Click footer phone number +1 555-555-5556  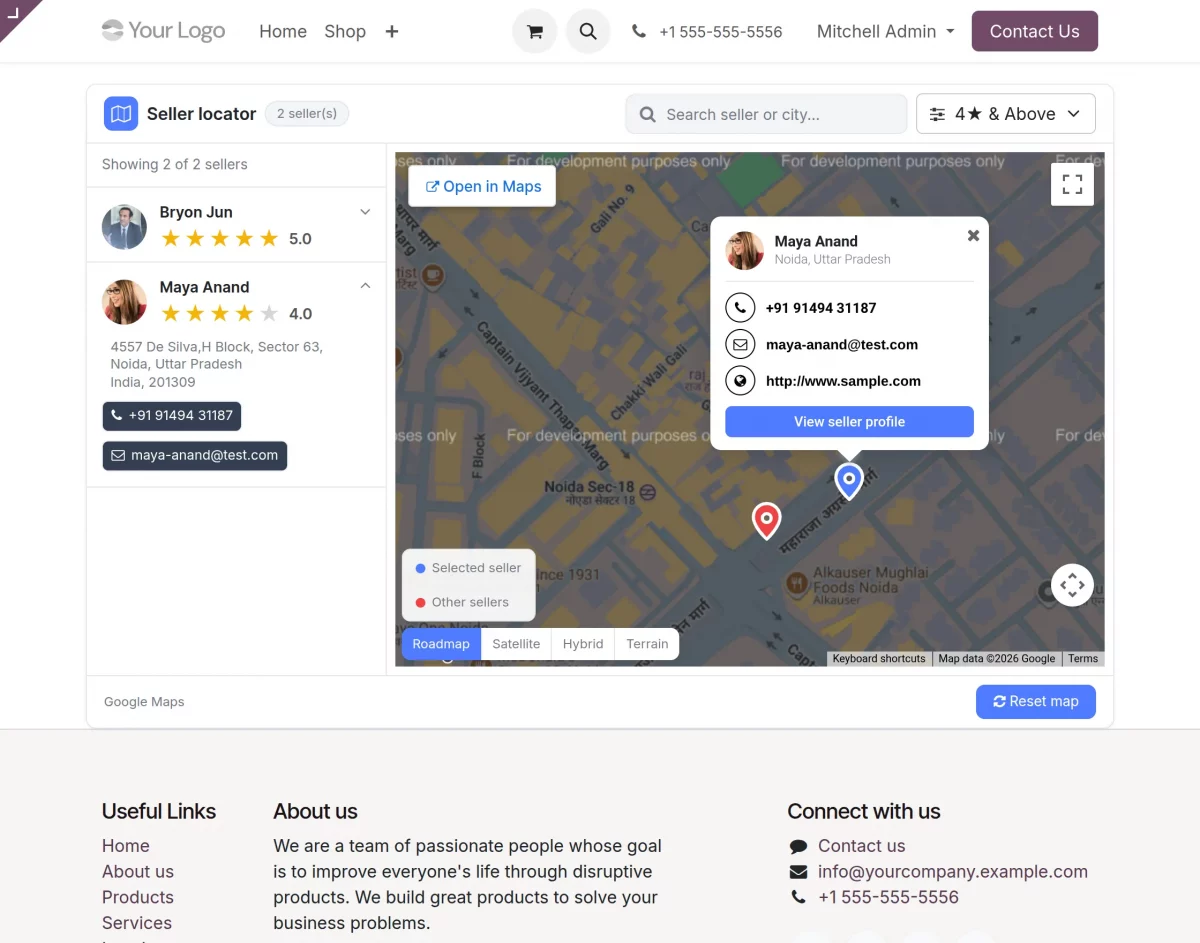point(888,898)
